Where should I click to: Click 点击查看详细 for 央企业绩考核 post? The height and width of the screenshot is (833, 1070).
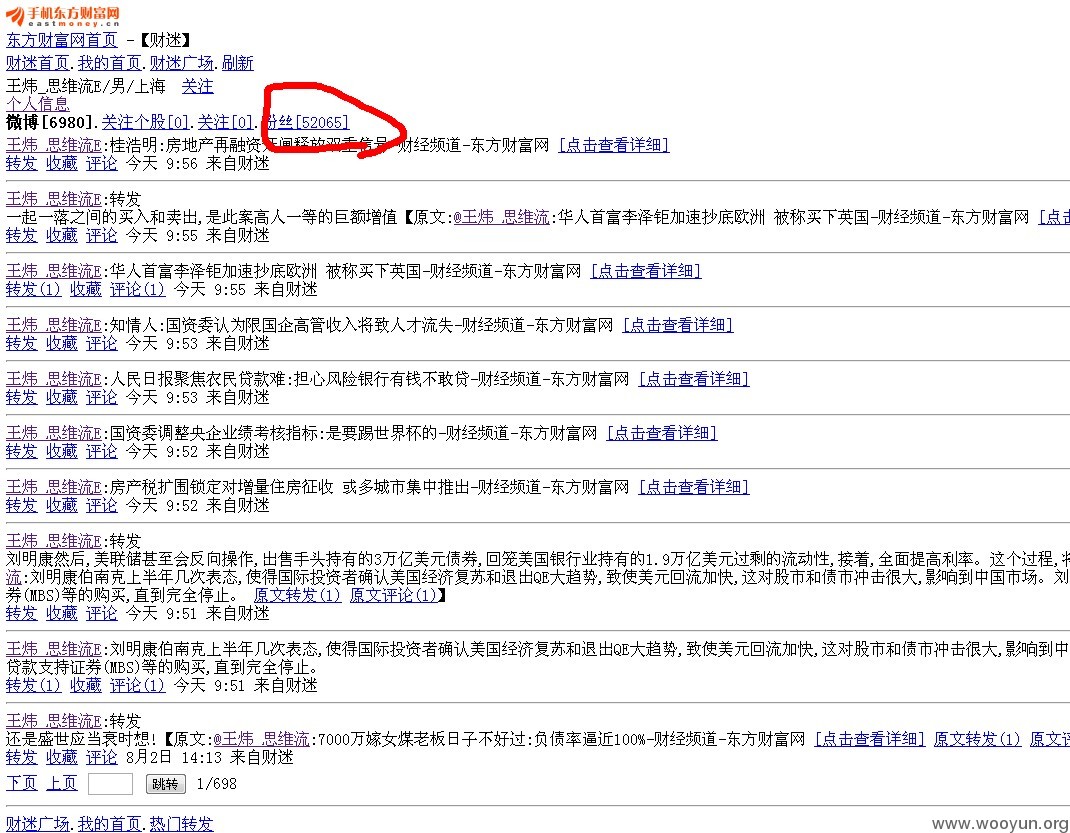(x=662, y=433)
